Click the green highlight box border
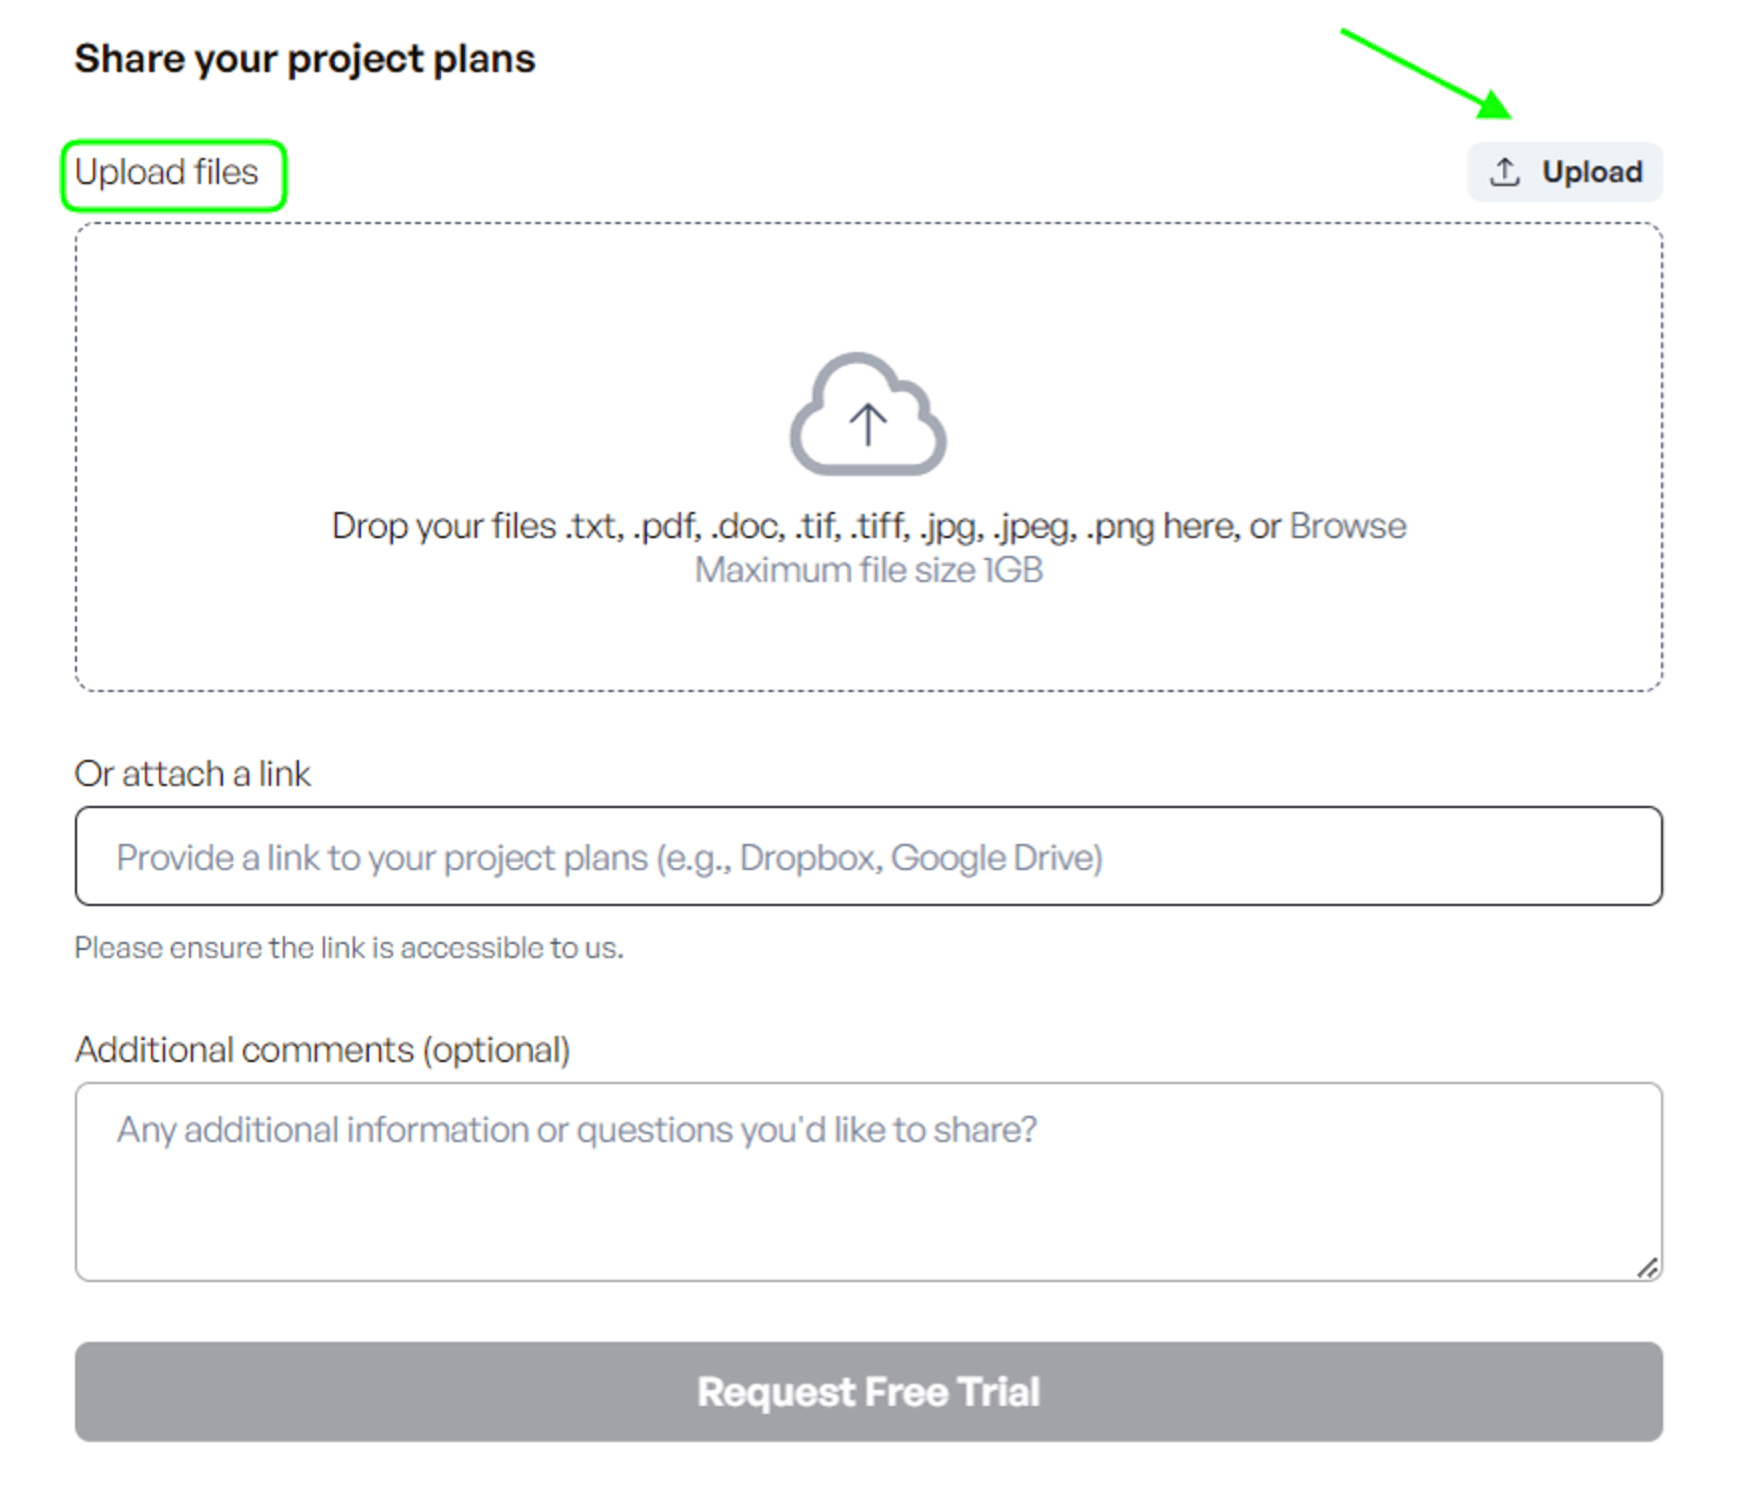Image resolution: width=1744 pixels, height=1496 pixels. pyautogui.click(x=174, y=142)
